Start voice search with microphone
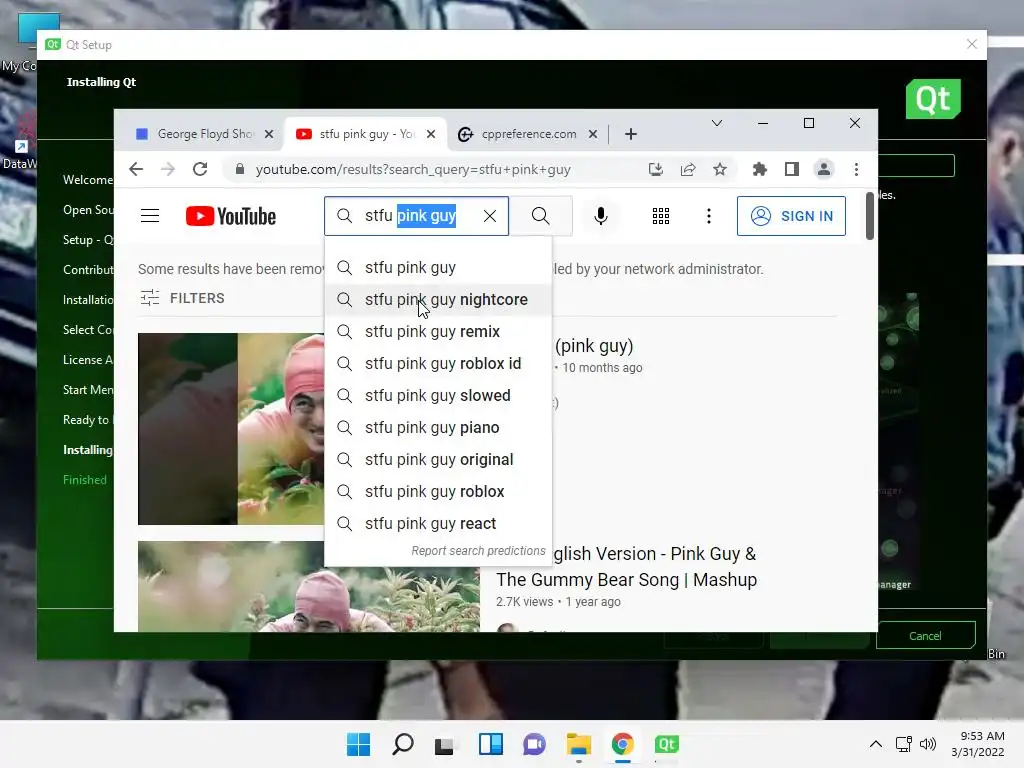The height and width of the screenshot is (768, 1024). click(x=601, y=216)
